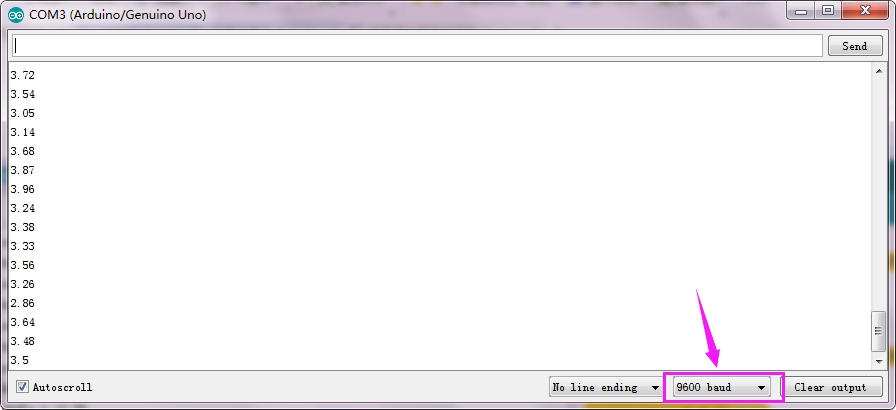The height and width of the screenshot is (410, 896).
Task: Click the vertical scrollbar thumb
Action: click(878, 332)
